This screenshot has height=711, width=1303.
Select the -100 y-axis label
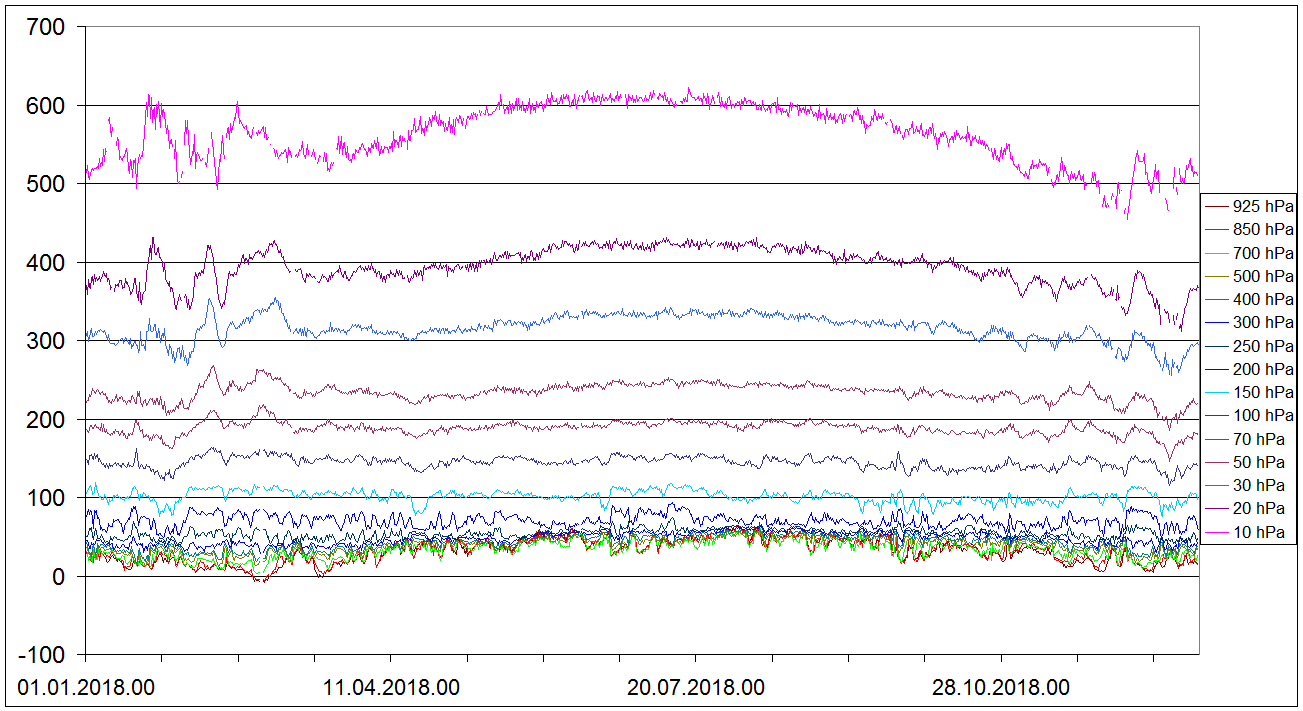point(42,655)
